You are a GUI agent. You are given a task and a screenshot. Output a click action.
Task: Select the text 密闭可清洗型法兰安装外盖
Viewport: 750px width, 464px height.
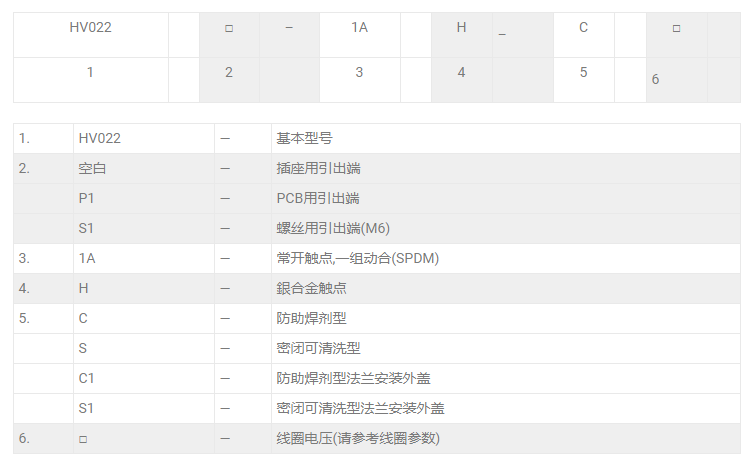click(x=360, y=408)
